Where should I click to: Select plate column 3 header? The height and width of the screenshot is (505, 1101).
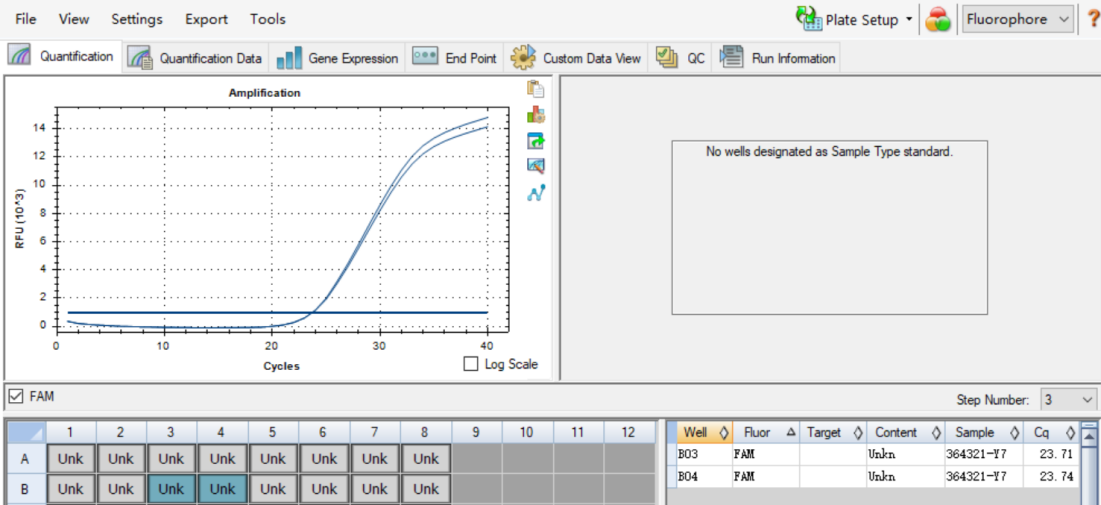[x=171, y=433]
